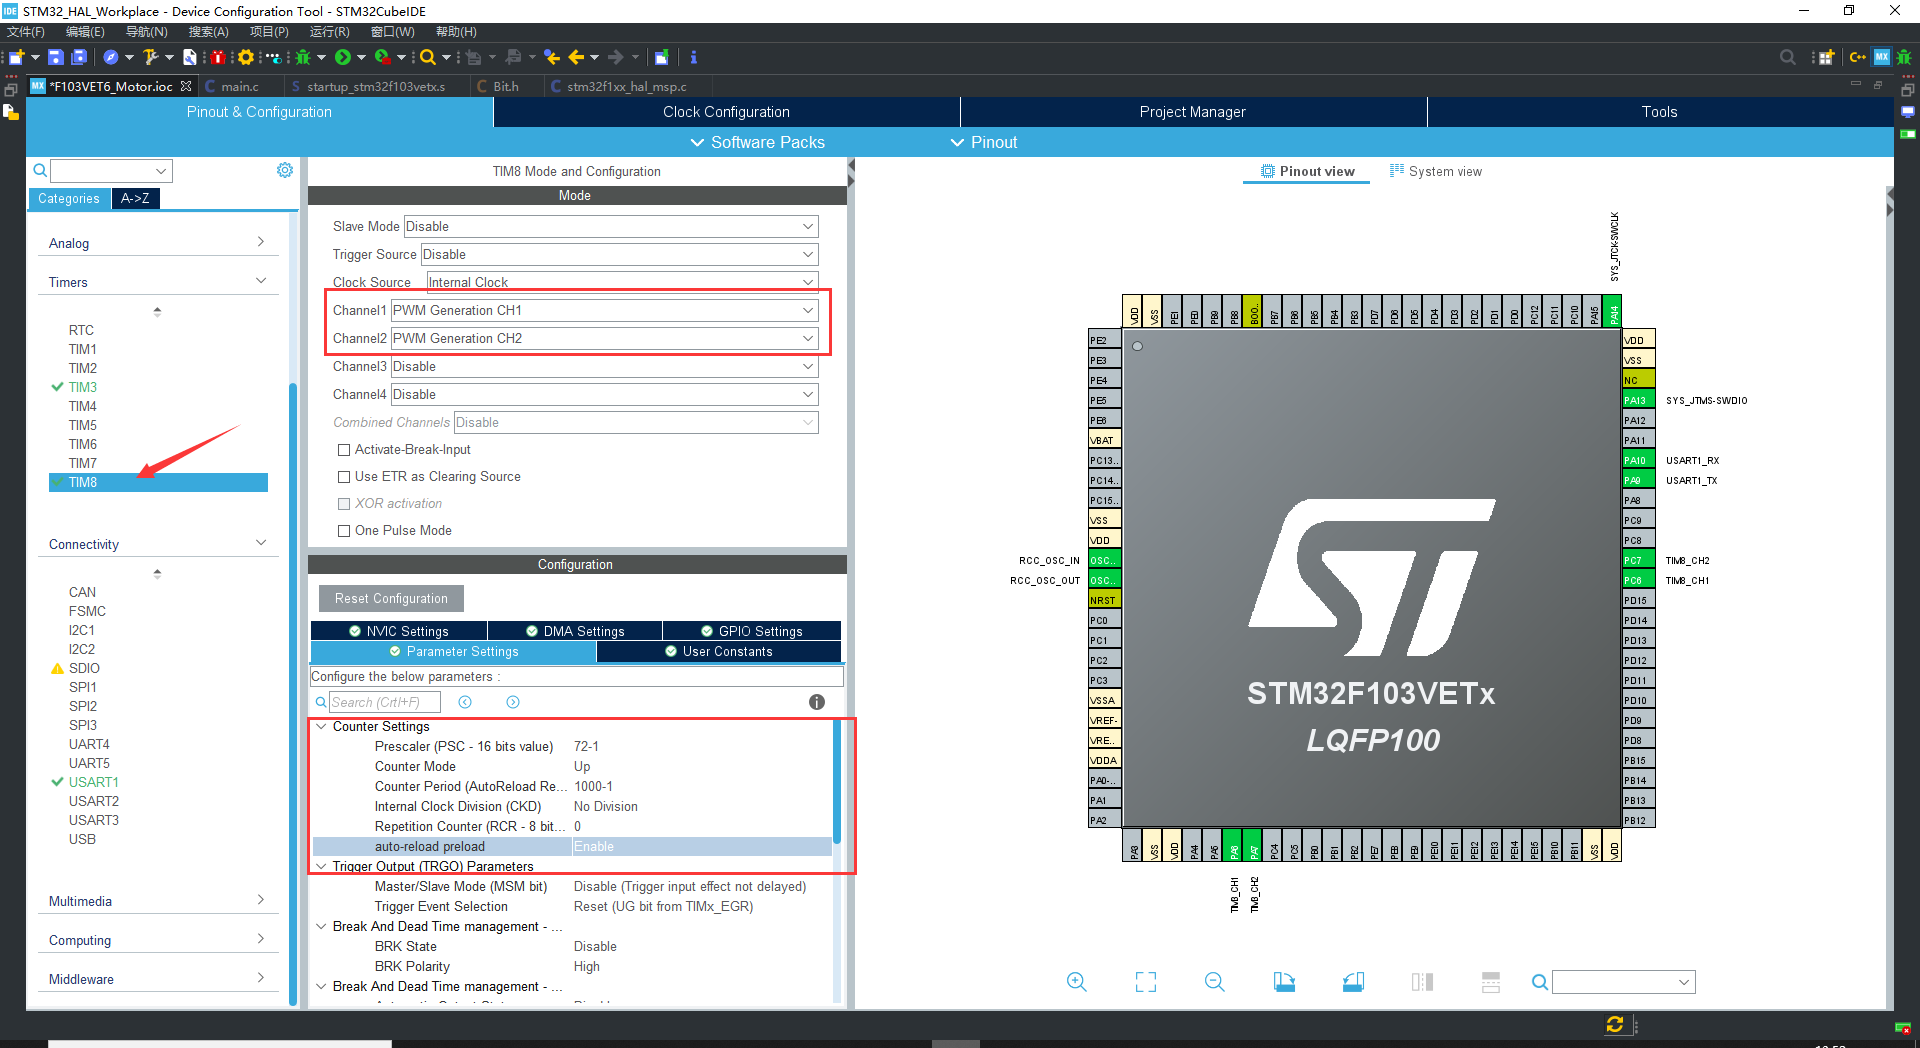Open the GPIO Settings tab
Image resolution: width=1920 pixels, height=1048 pixels.
coord(752,631)
